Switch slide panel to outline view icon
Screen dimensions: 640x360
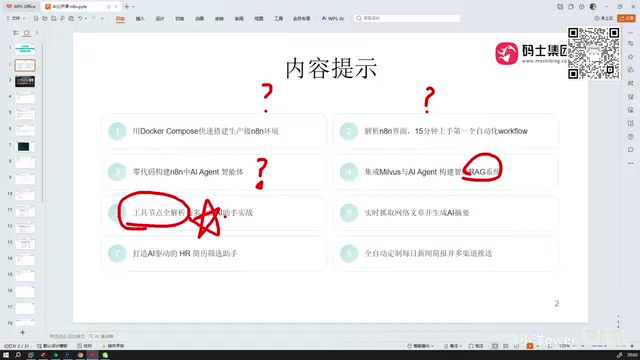click(16, 33)
